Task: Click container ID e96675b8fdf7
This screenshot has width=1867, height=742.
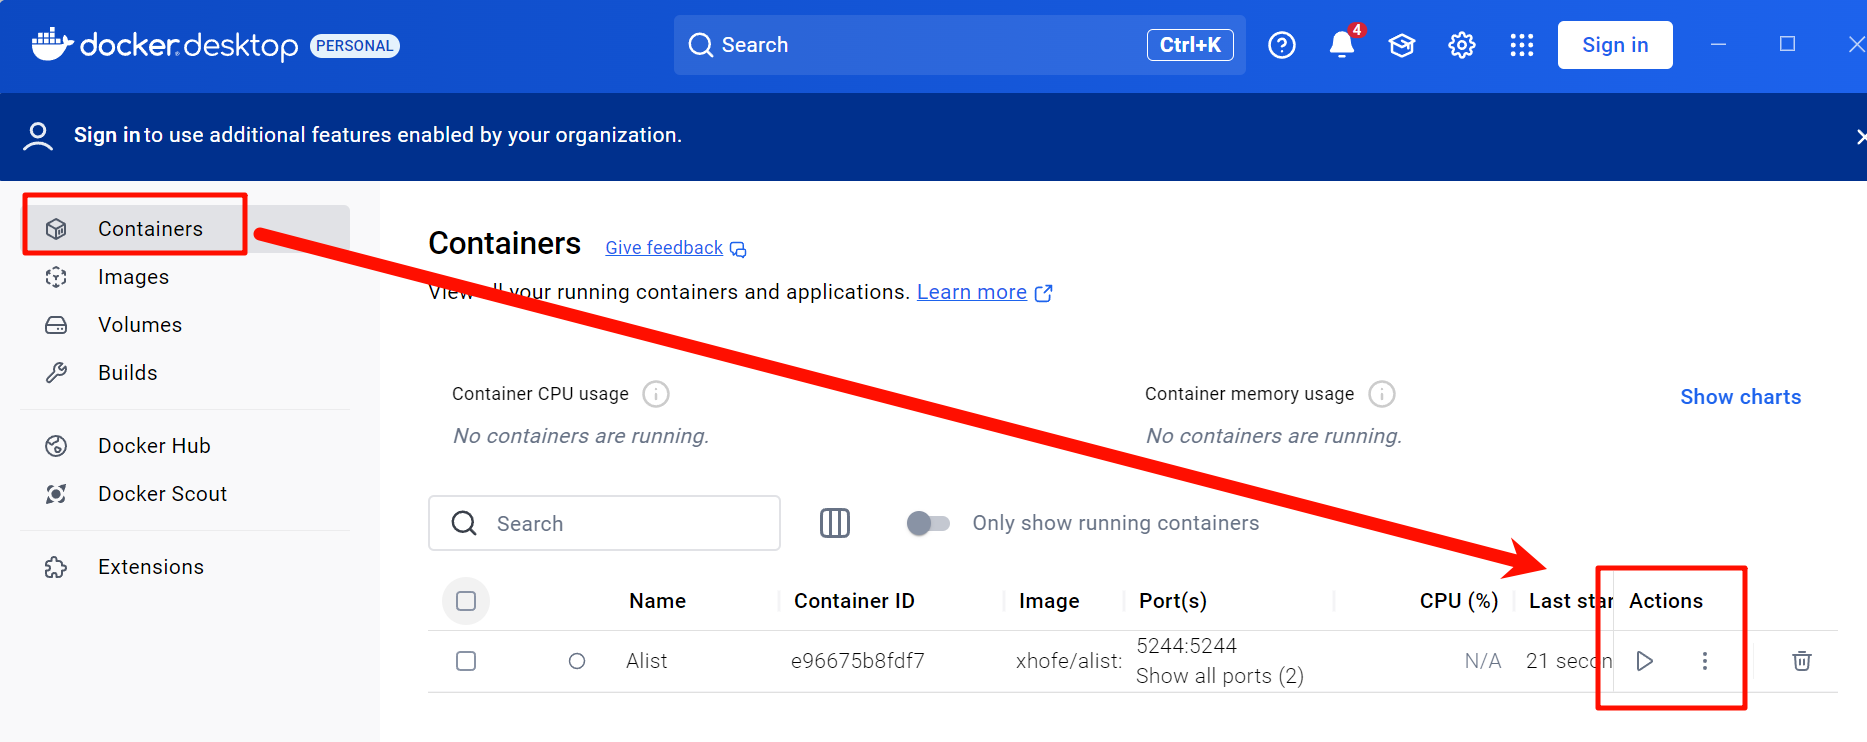Action: [858, 661]
